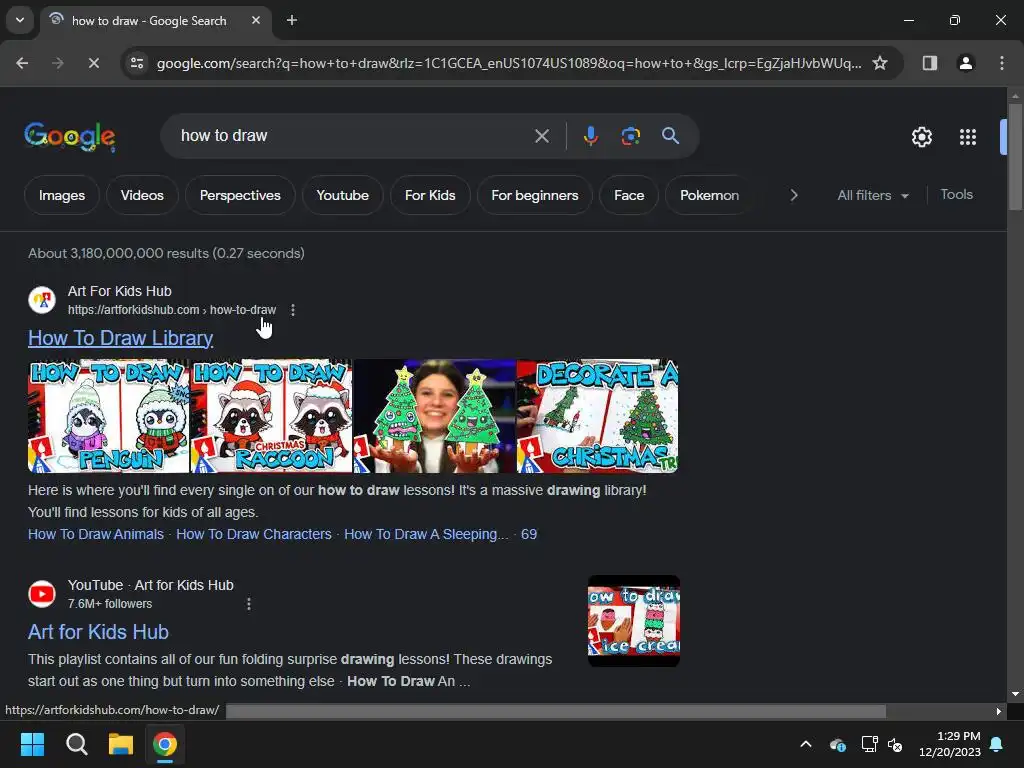Viewport: 1024px width, 768px height.
Task: Open the Christmas Raccoon thumbnail
Action: click(271, 416)
